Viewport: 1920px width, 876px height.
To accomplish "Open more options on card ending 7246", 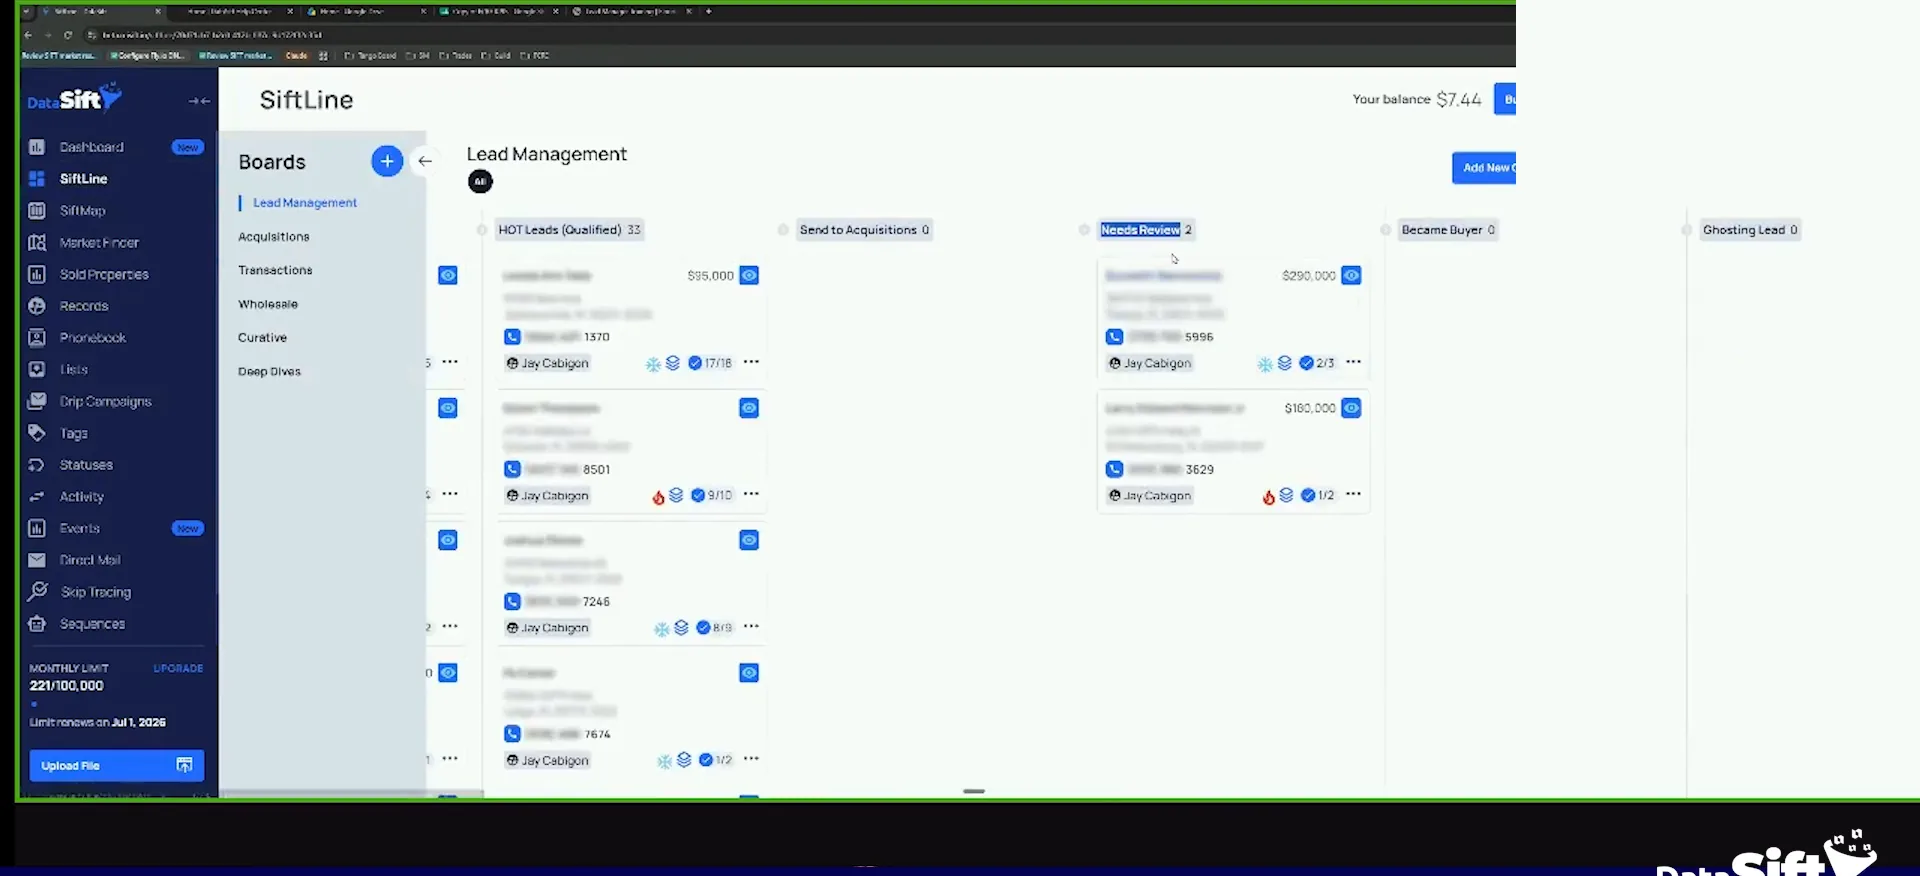I will [751, 626].
